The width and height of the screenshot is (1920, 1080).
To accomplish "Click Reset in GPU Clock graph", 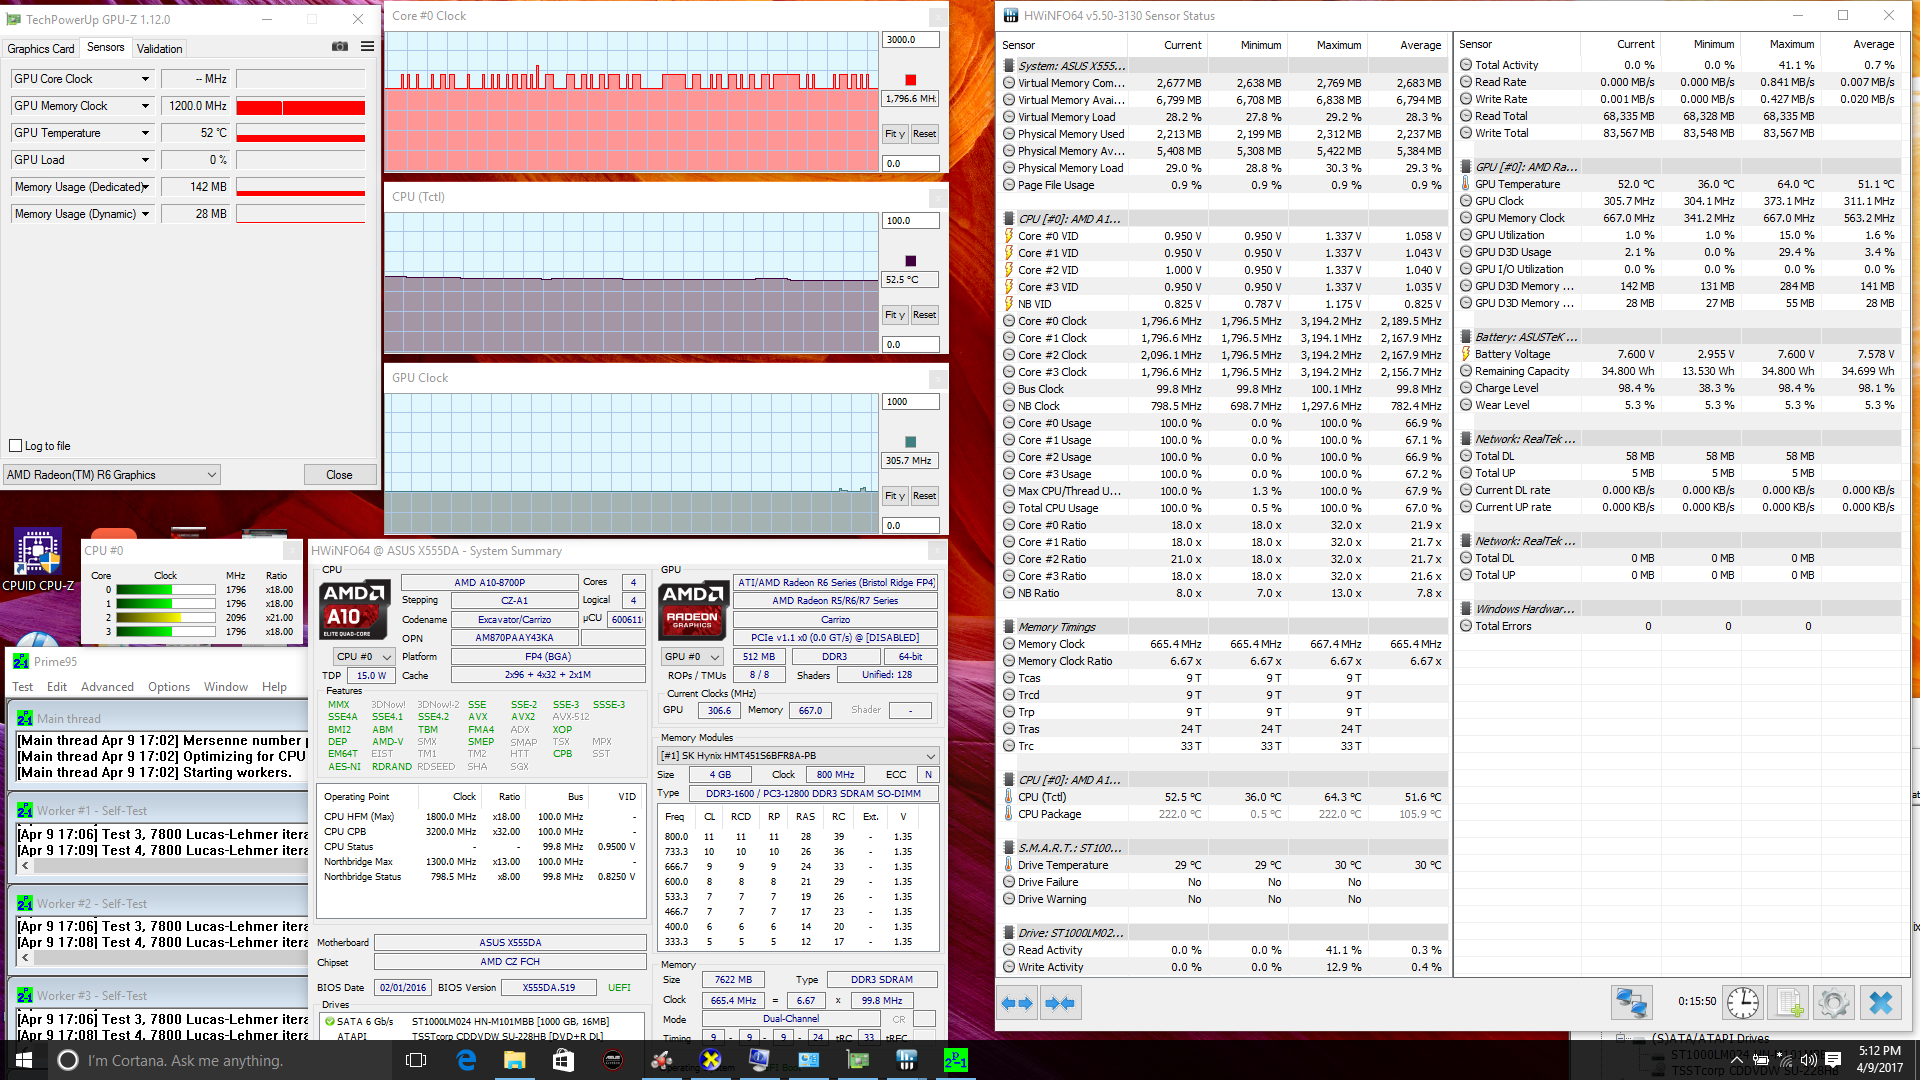I will click(x=925, y=496).
